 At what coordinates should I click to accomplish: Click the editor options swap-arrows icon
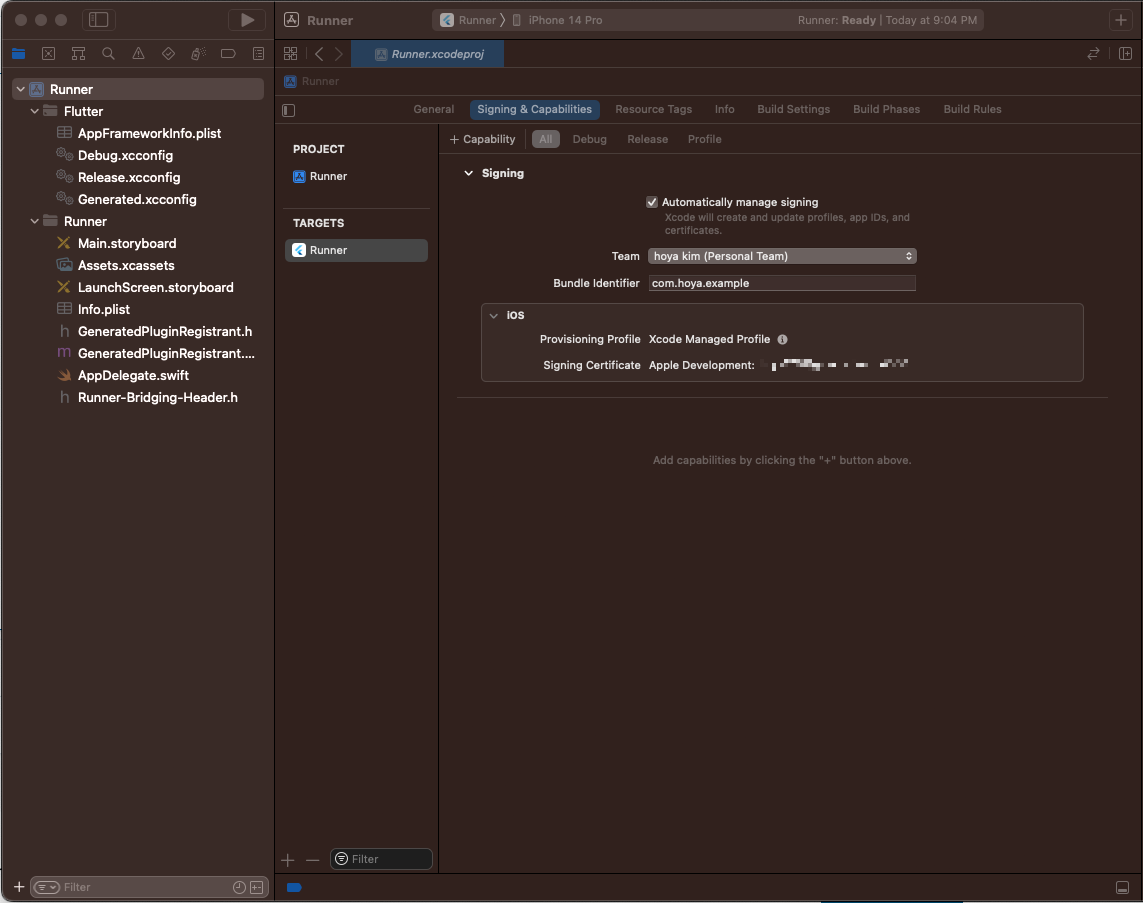pos(1093,53)
